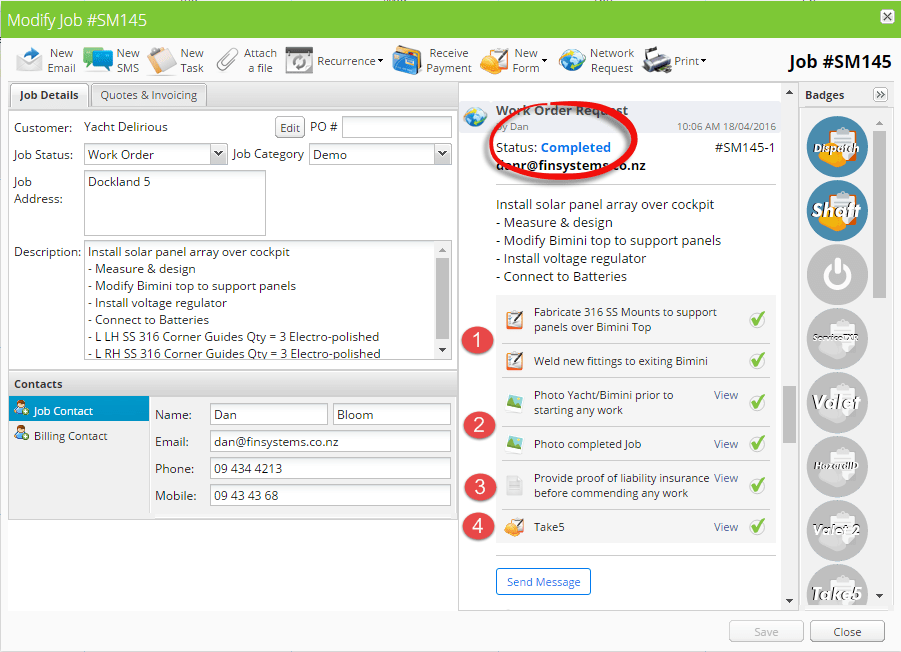The width and height of the screenshot is (901, 652).
Task: Click into the PO # field
Action: coord(396,127)
